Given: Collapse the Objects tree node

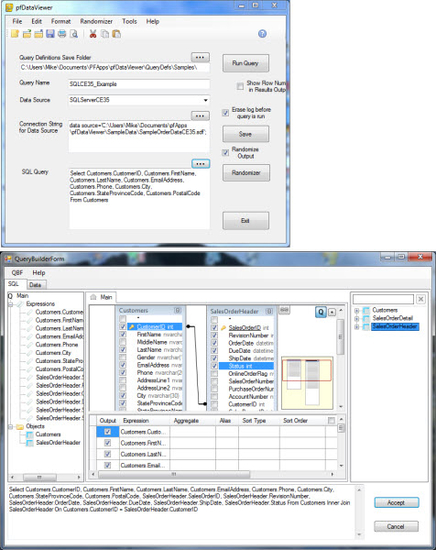Looking at the screenshot, I should pyautogui.click(x=11, y=427).
